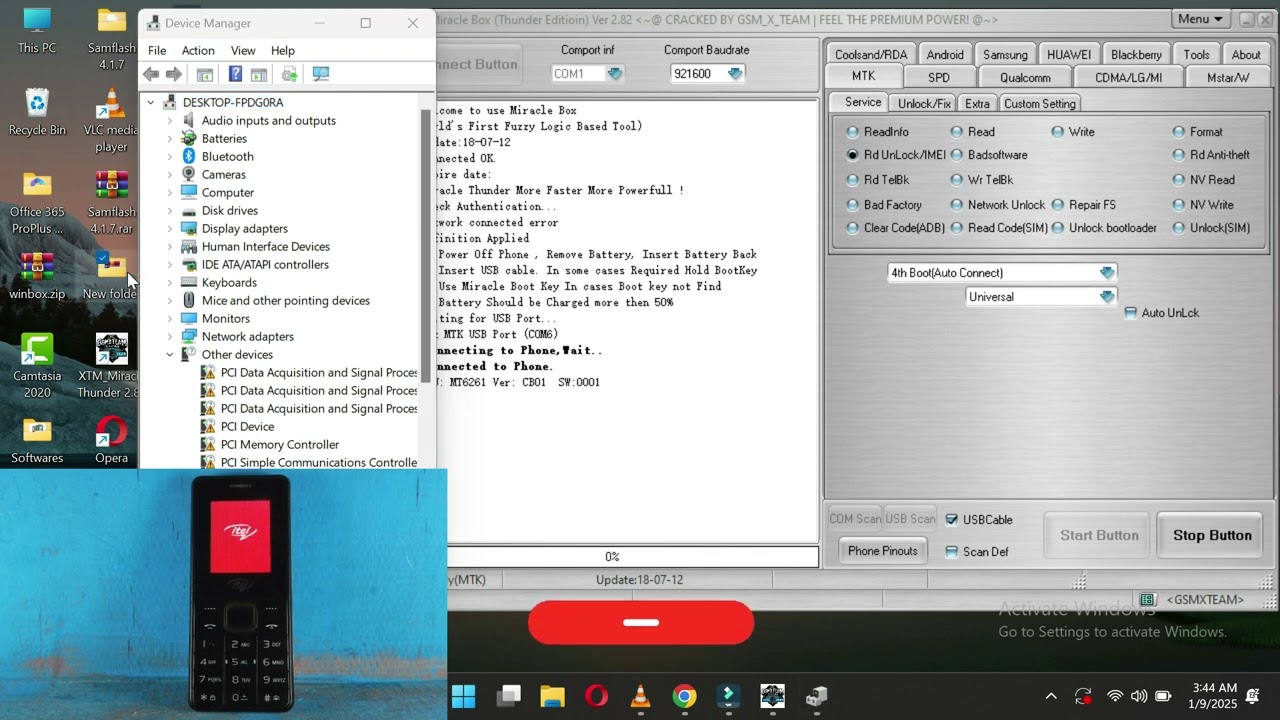Toggle the console tree pane icon in Device Manager
This screenshot has height=720, width=1280.
[x=204, y=74]
